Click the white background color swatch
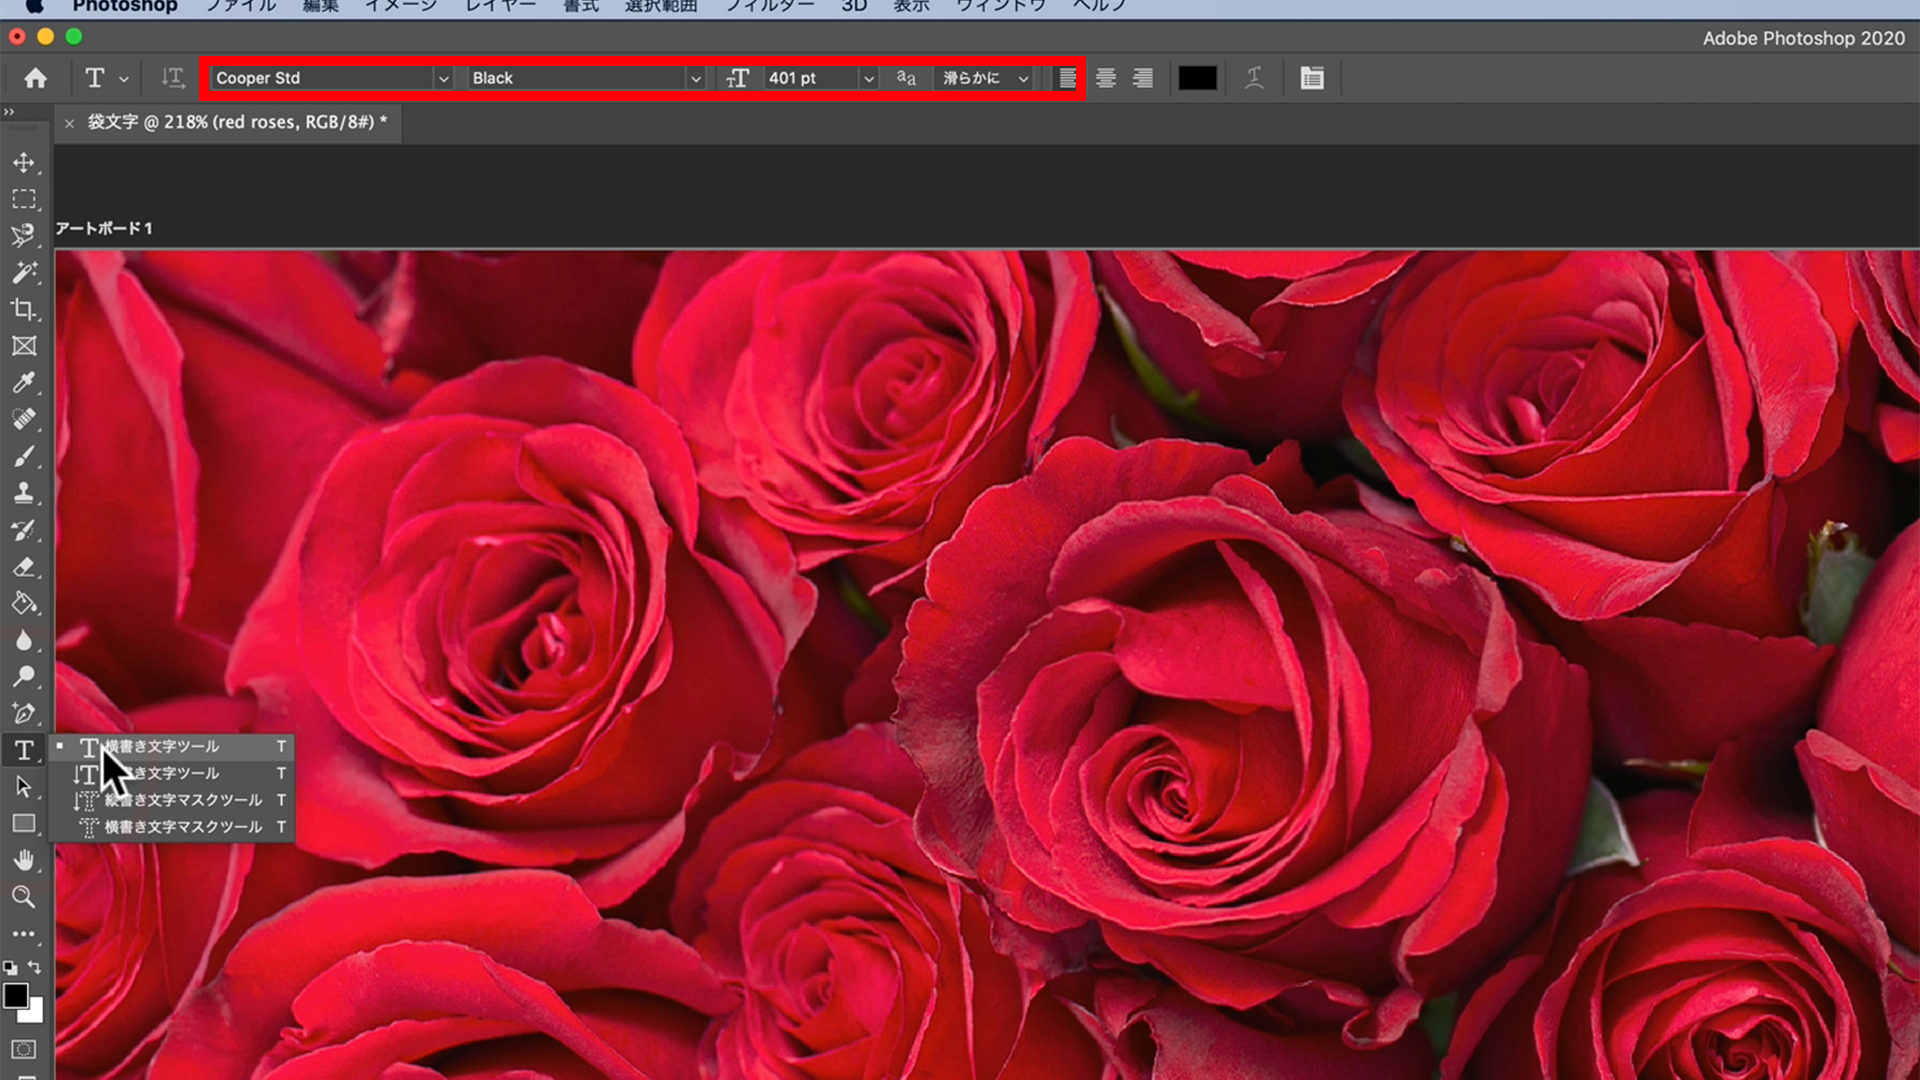Image resolution: width=1920 pixels, height=1080 pixels. (x=33, y=1013)
